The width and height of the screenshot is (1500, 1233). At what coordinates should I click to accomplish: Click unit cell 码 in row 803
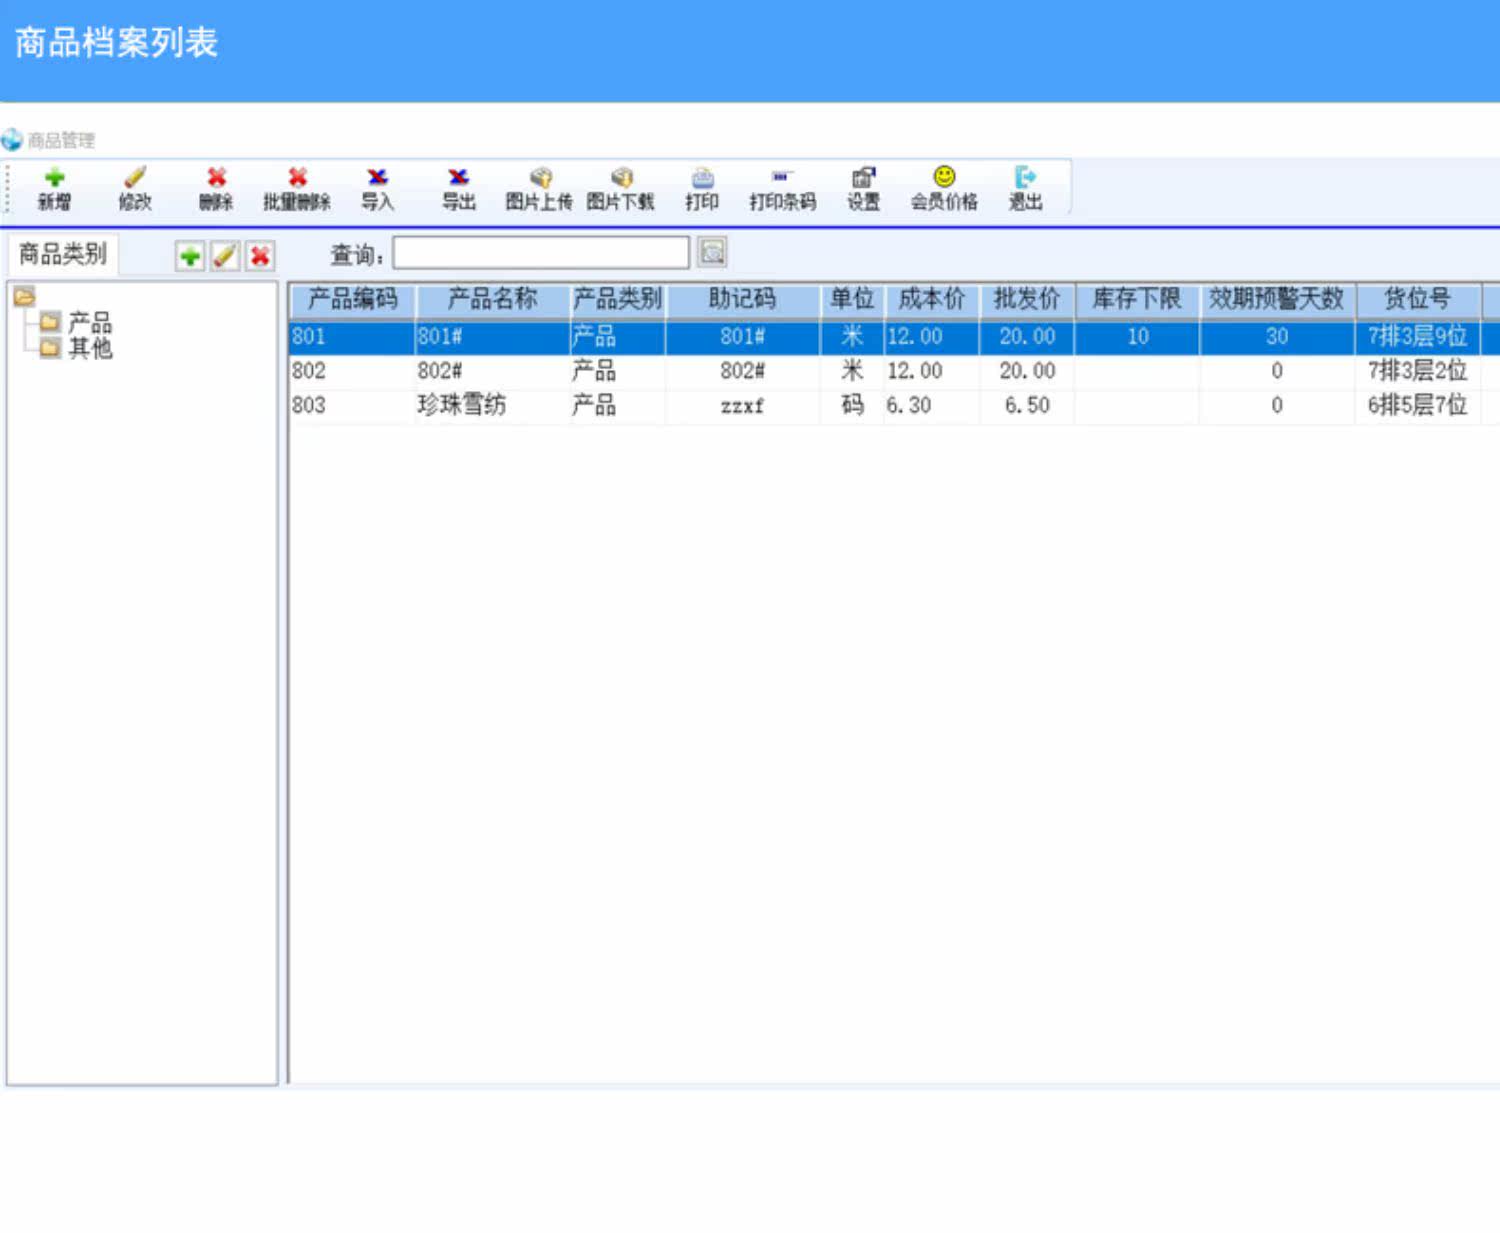[x=852, y=405]
